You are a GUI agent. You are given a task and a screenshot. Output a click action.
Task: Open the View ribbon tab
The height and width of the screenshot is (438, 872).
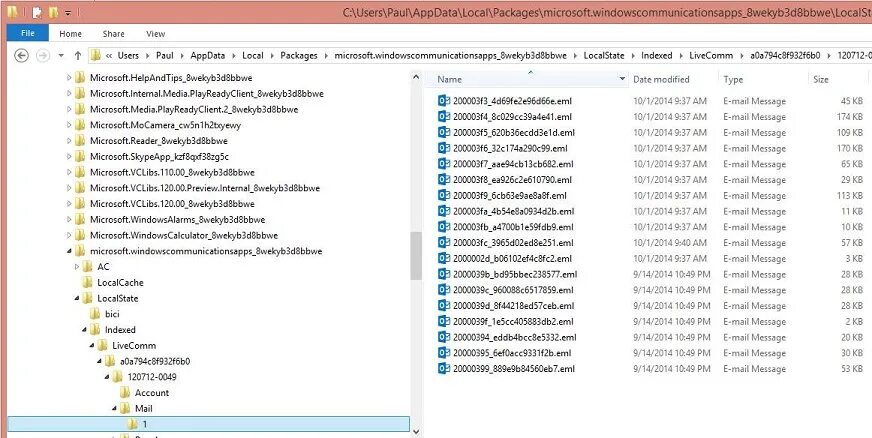(x=156, y=34)
